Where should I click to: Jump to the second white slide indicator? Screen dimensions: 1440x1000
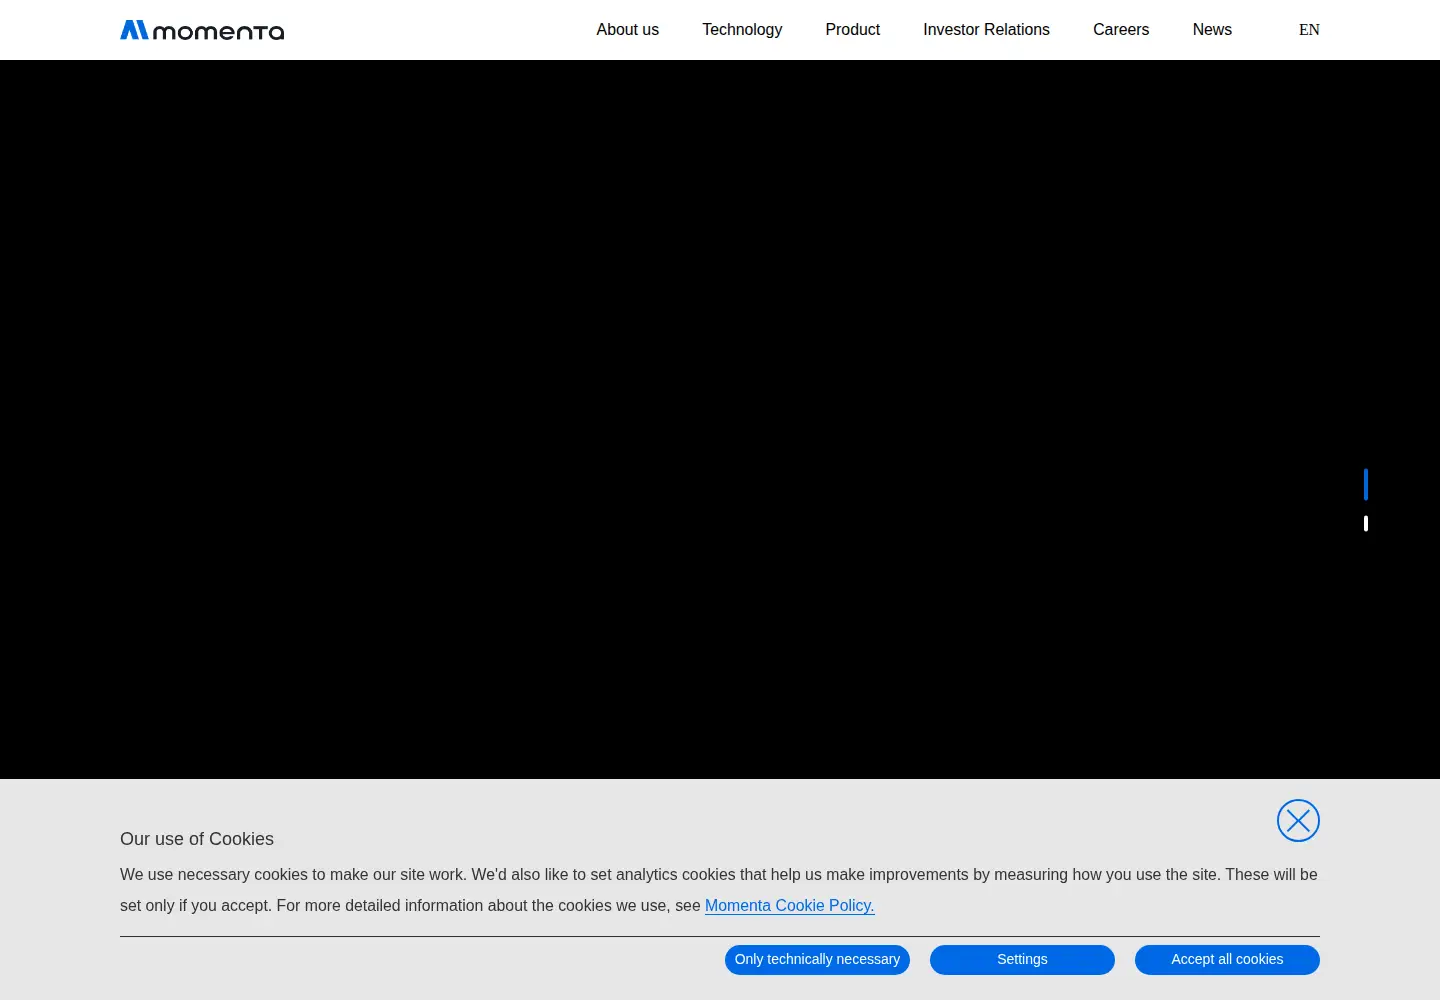(x=1366, y=523)
